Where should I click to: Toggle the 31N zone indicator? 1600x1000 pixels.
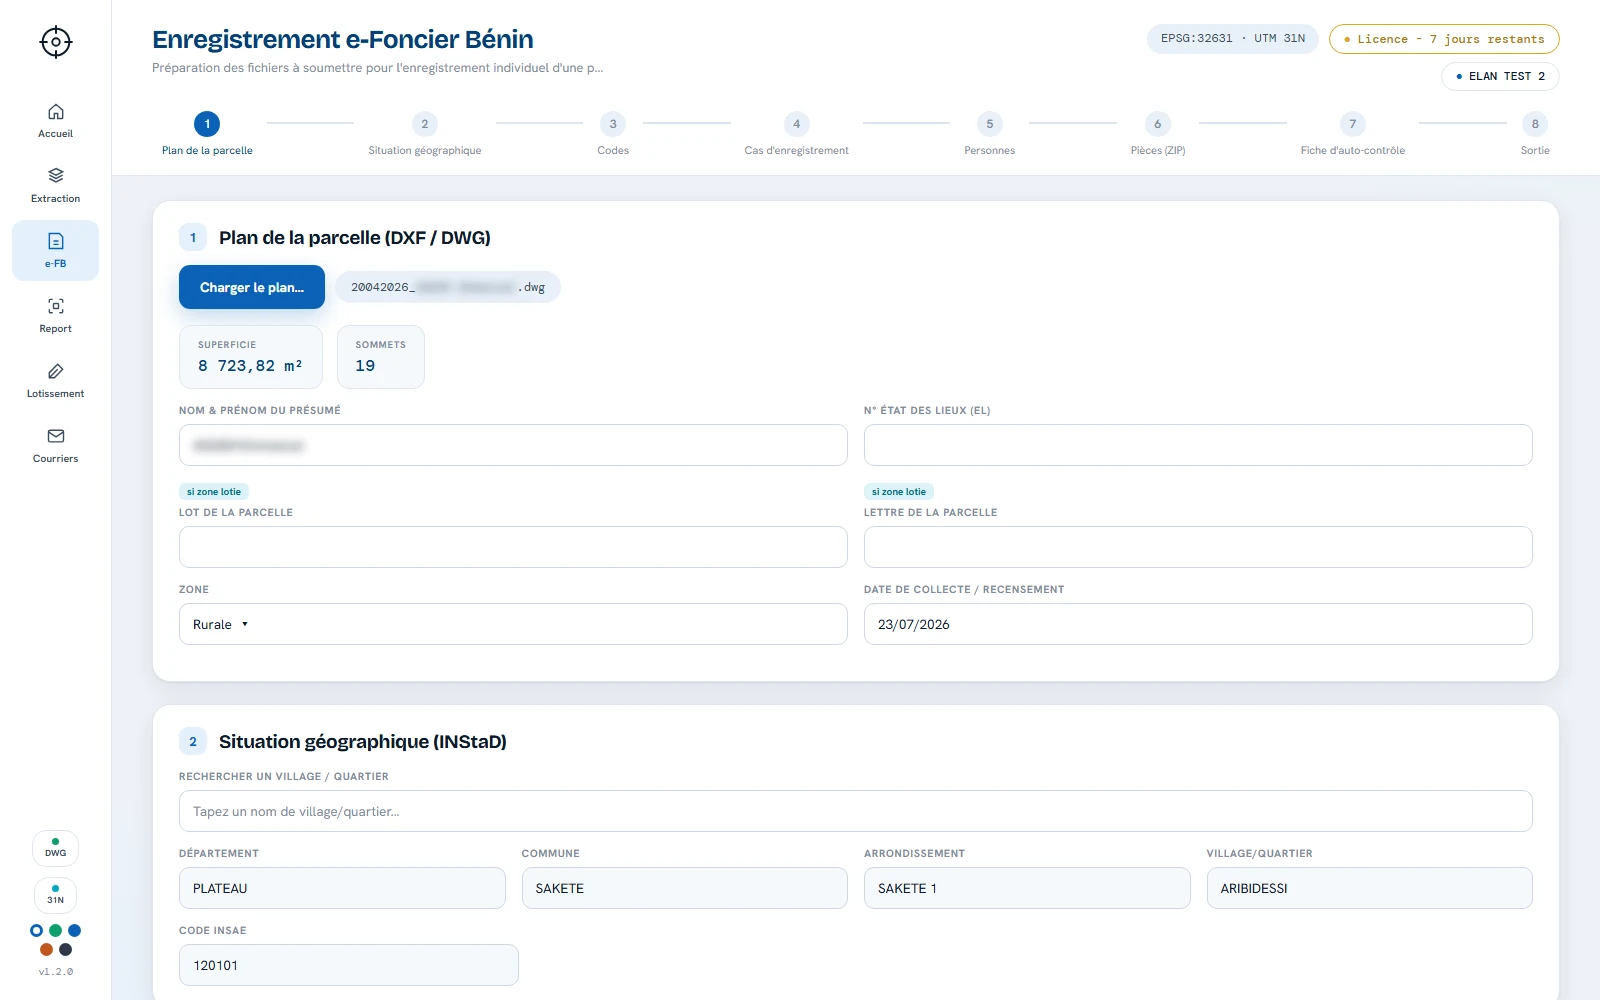coord(55,895)
